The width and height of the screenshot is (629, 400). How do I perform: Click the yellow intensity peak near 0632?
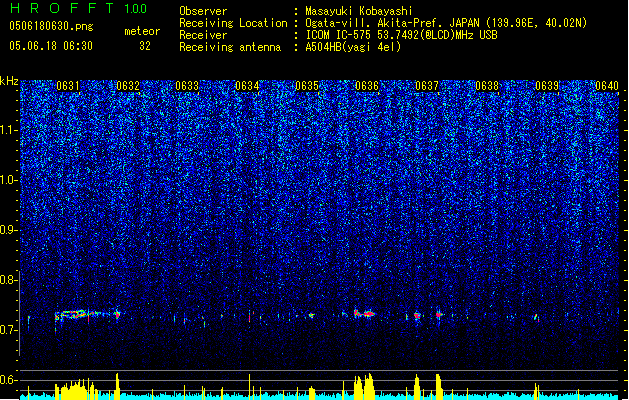tap(117, 386)
